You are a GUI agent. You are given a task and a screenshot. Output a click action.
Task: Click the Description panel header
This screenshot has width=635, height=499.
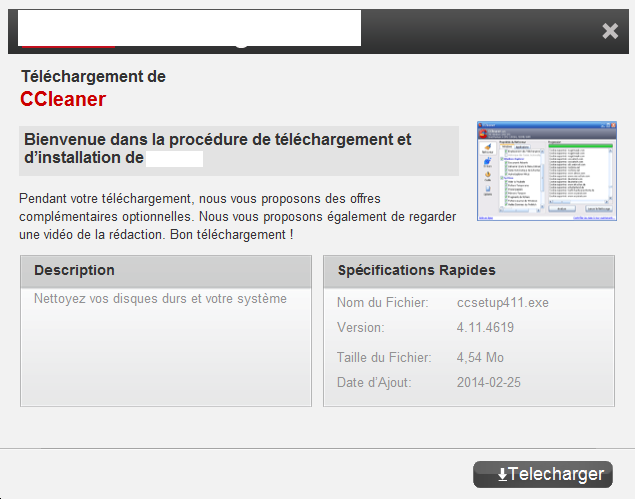[166, 272]
